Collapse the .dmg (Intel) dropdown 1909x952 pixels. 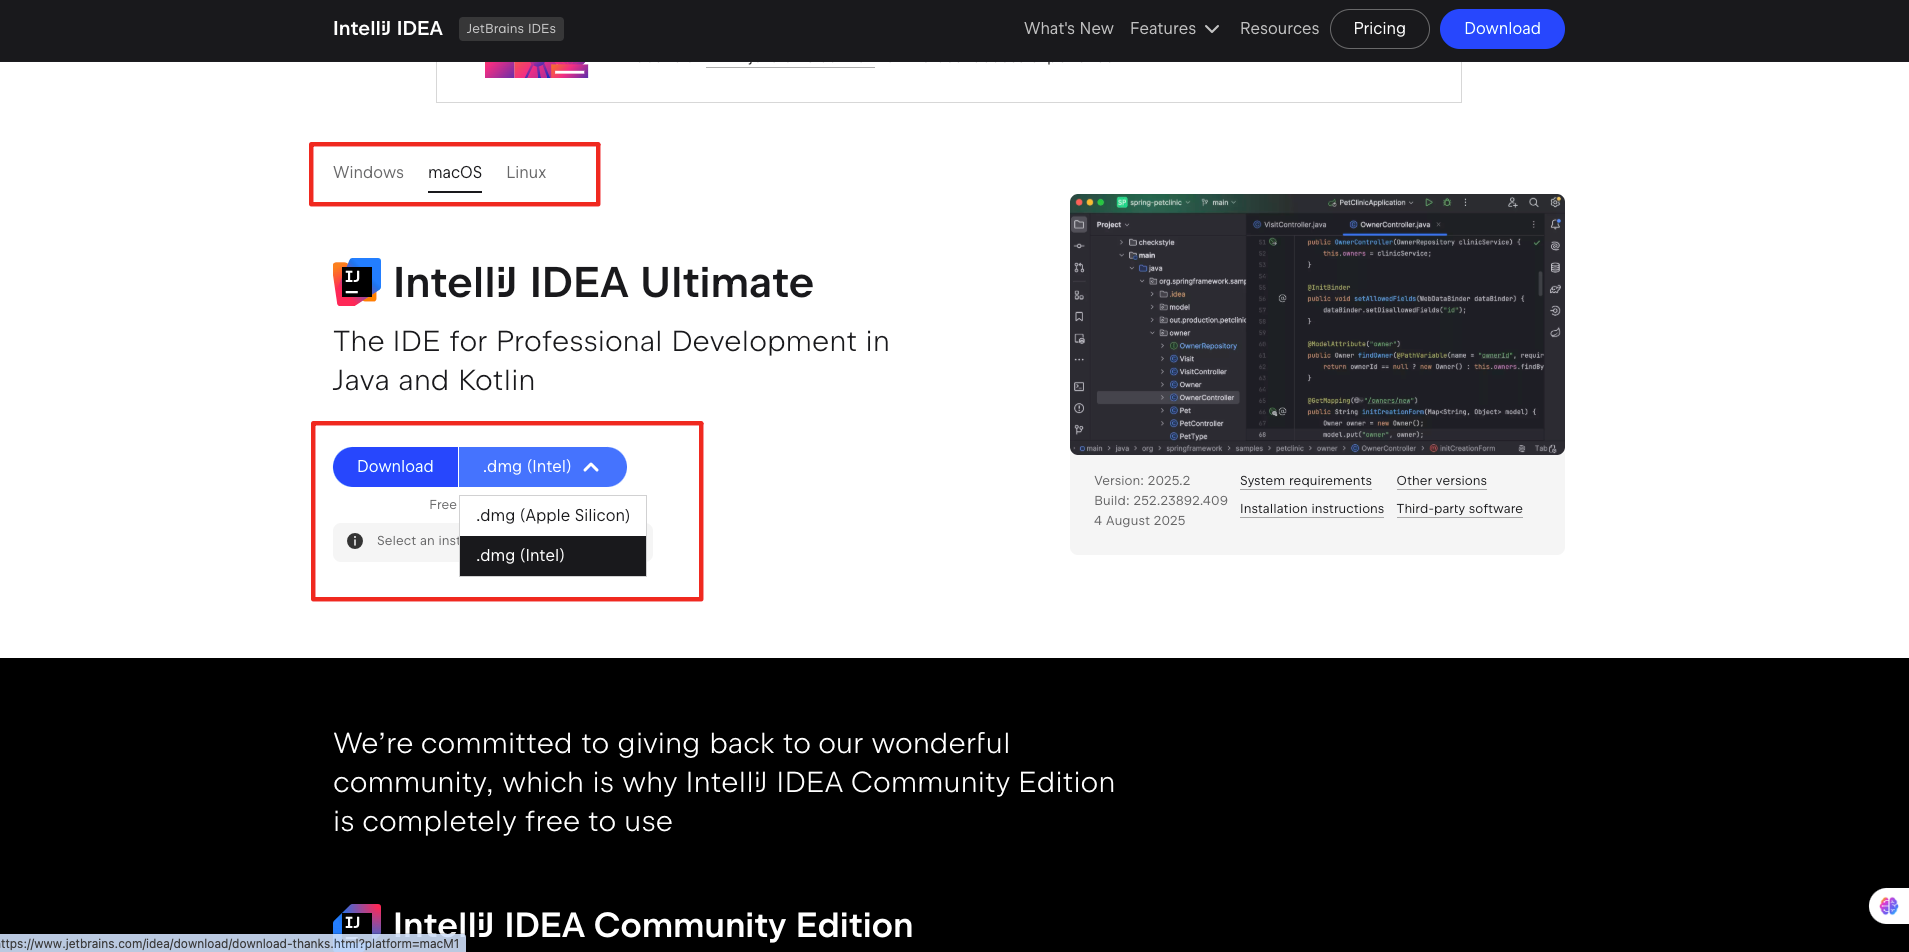542,466
